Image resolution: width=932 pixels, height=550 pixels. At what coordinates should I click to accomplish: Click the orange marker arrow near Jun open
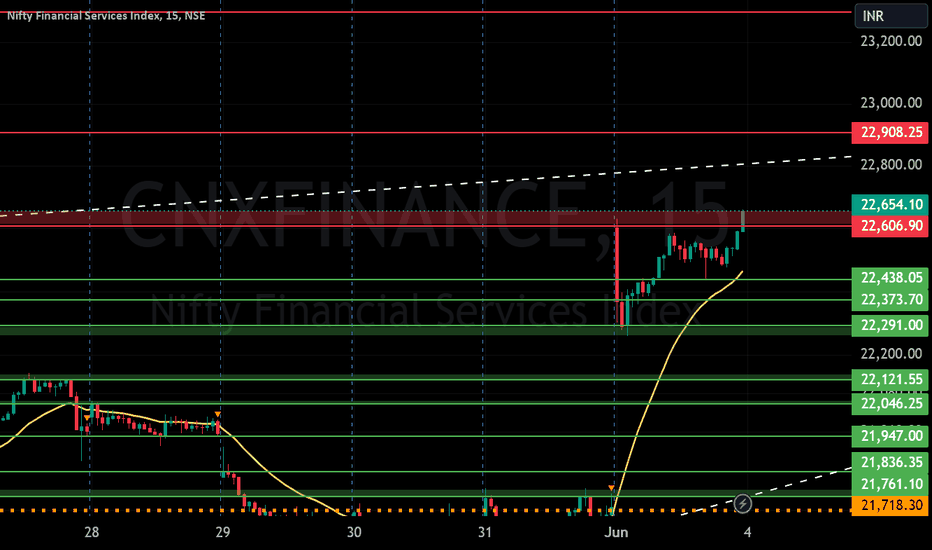611,488
